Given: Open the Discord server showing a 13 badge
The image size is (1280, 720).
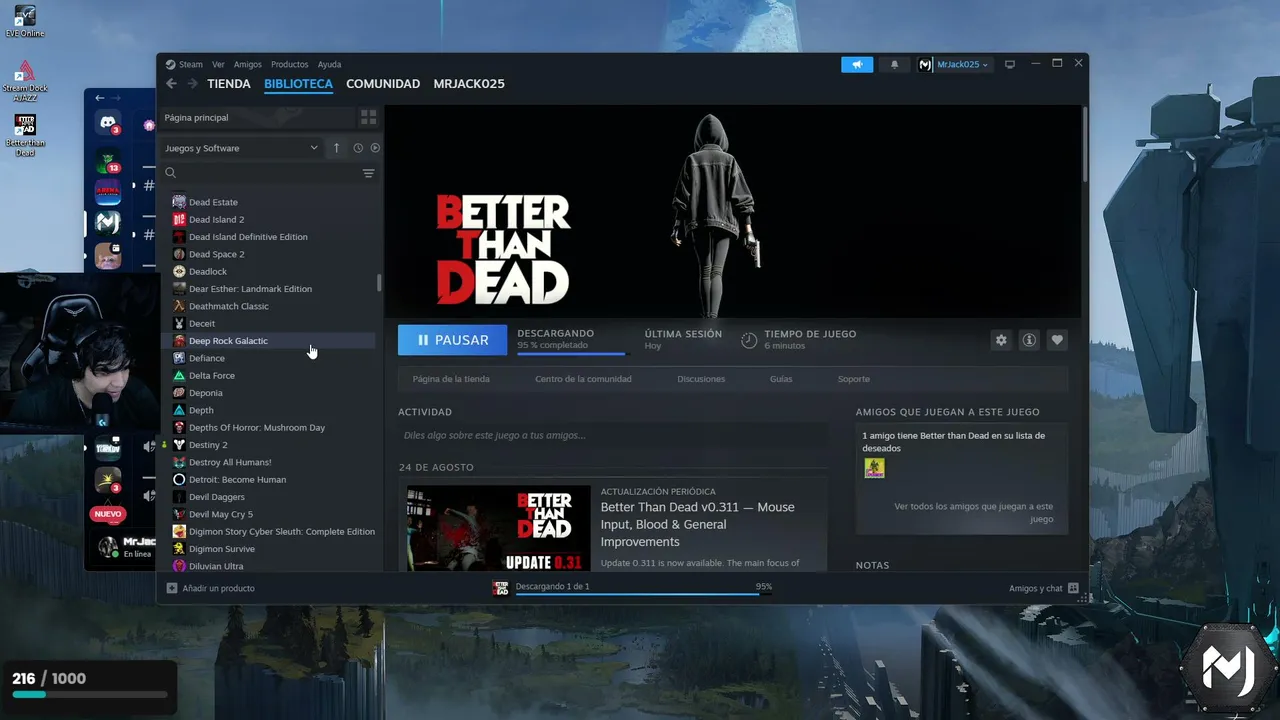Looking at the screenshot, I should tap(108, 160).
